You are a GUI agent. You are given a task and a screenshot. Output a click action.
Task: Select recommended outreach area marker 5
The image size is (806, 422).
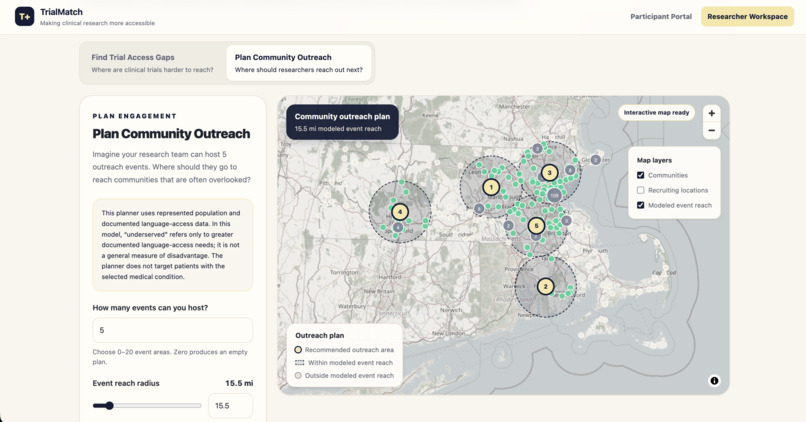click(536, 226)
